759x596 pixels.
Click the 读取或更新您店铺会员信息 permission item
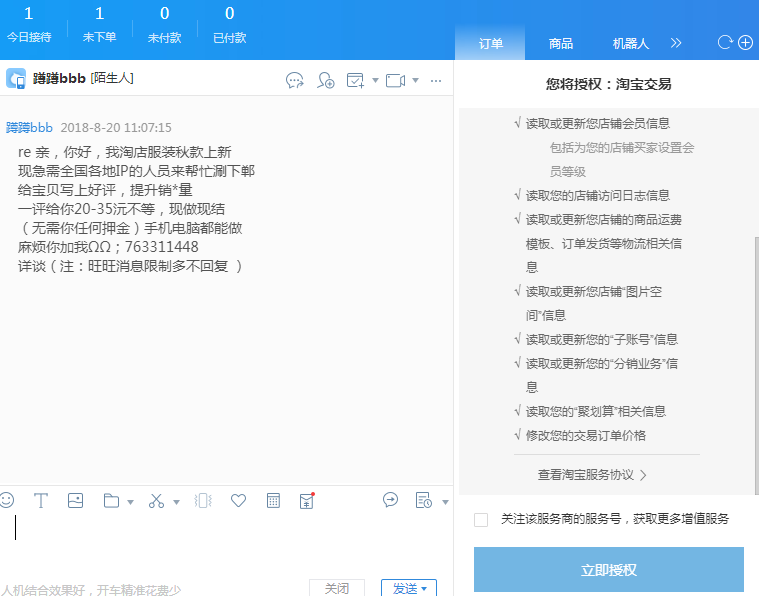(598, 123)
